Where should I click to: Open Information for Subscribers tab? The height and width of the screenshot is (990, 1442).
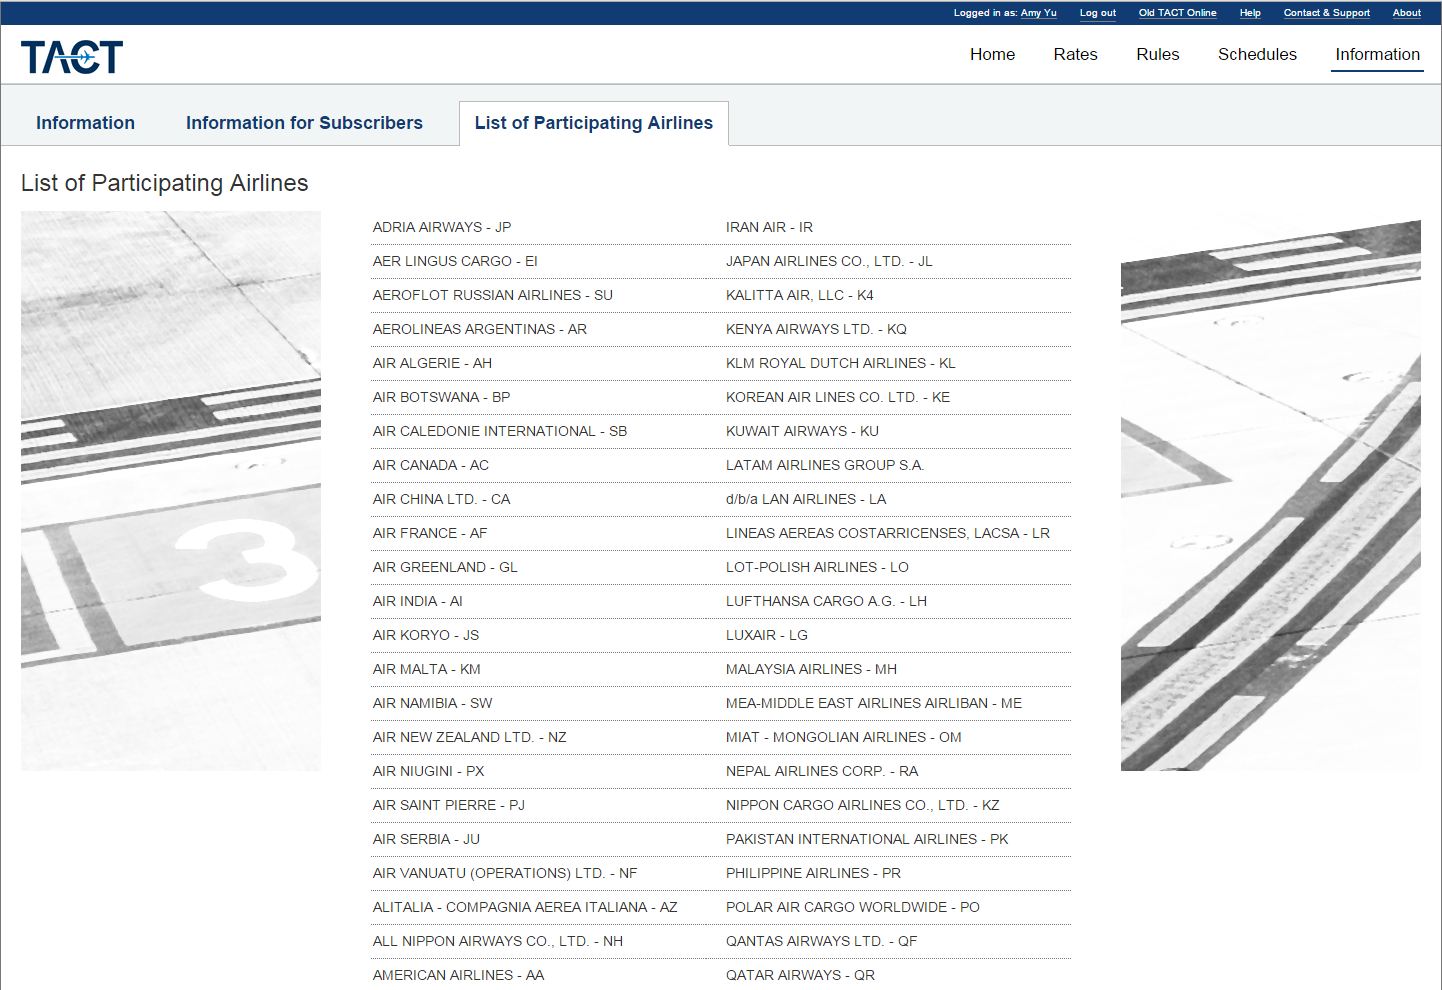[304, 123]
